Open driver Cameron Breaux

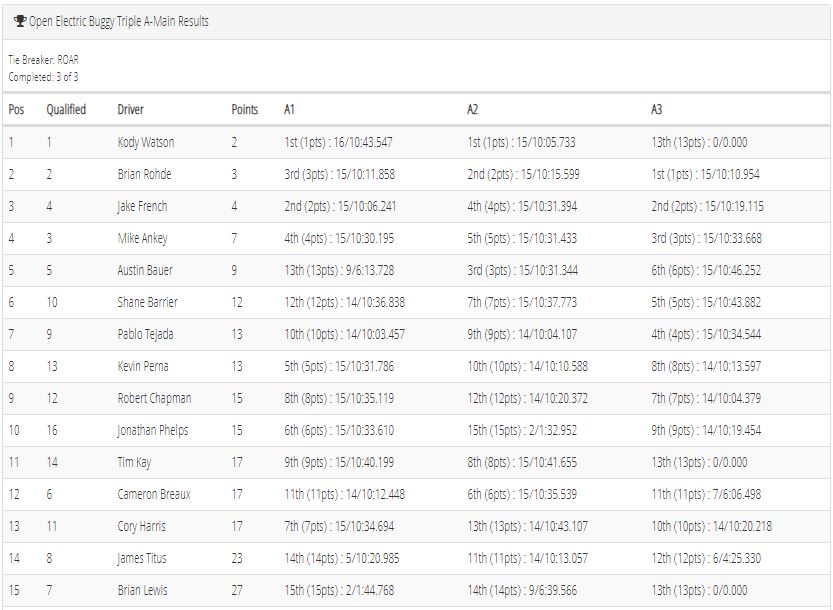[154, 494]
